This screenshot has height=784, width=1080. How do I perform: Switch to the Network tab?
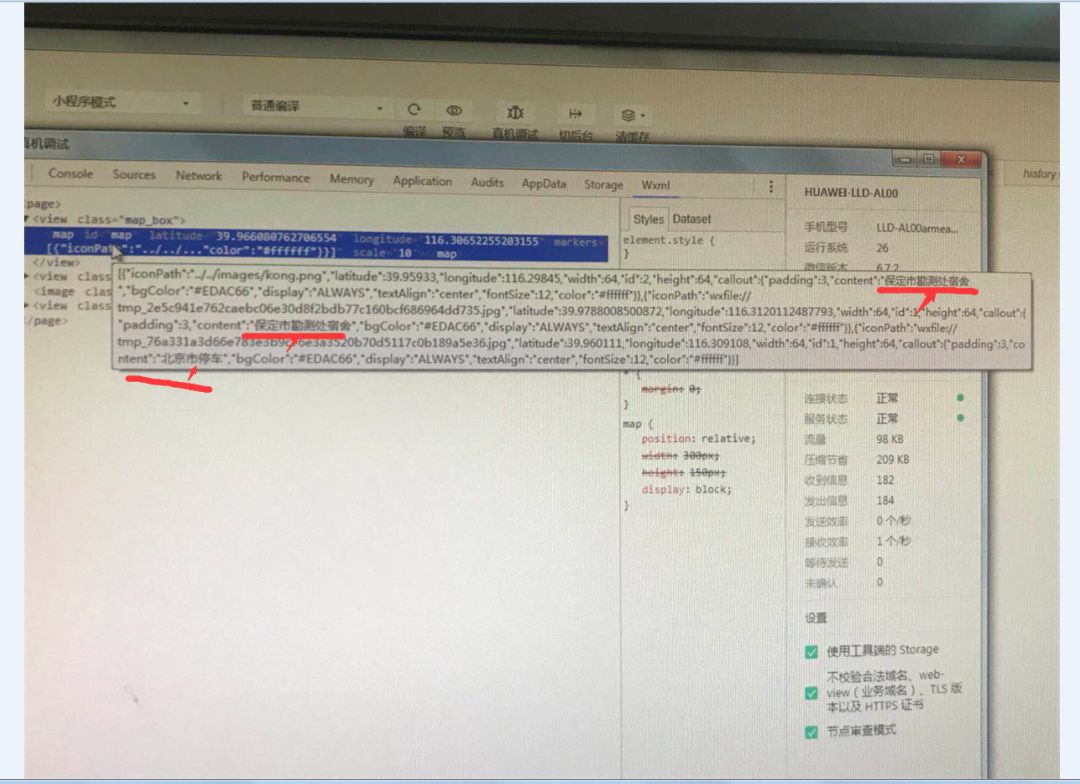pyautogui.click(x=198, y=176)
